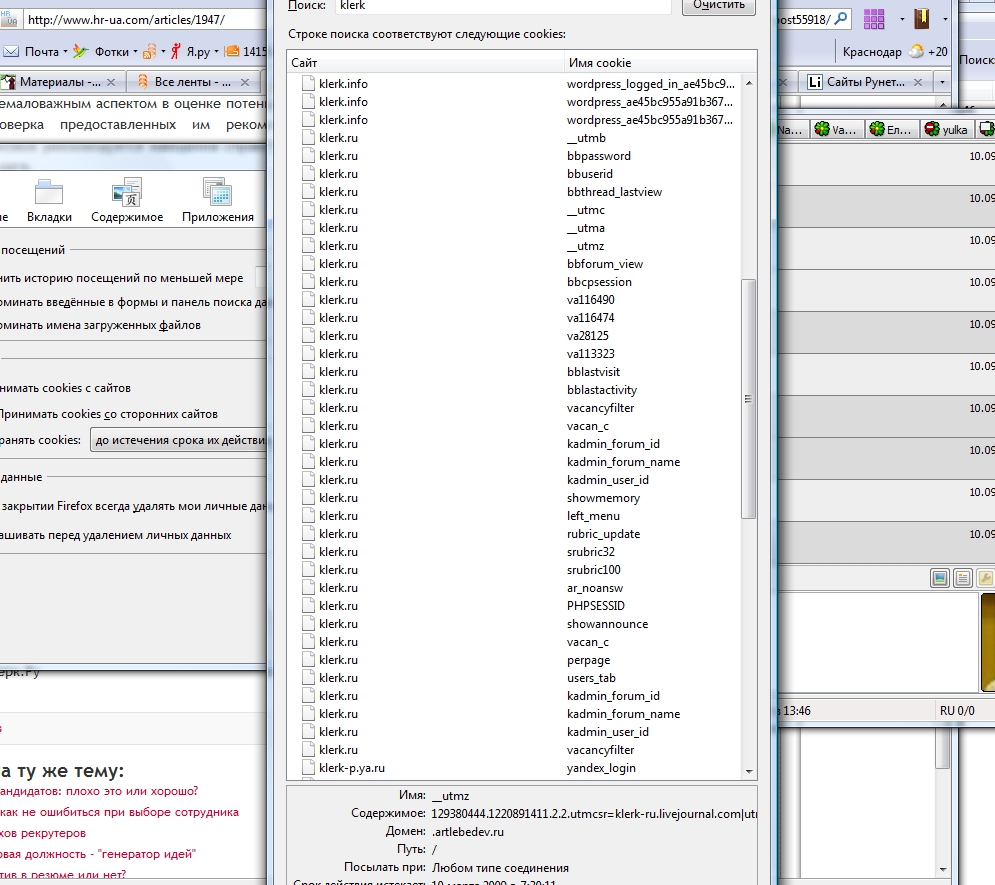The width and height of the screenshot is (995, 885).
Task: Click the cookie search field containing 'klerk'
Action: (x=503, y=6)
